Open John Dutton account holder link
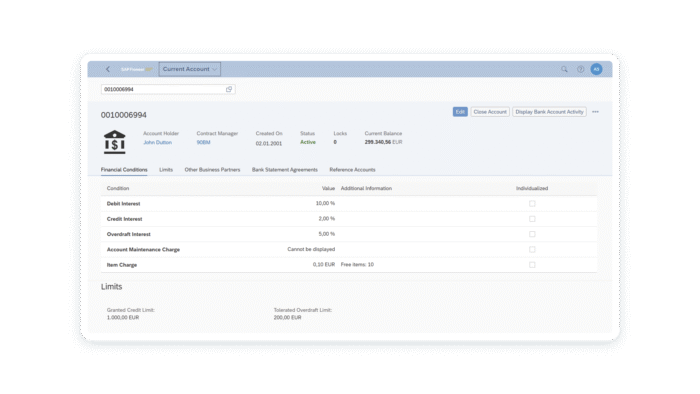This screenshot has height=394, width=700. click(157, 142)
